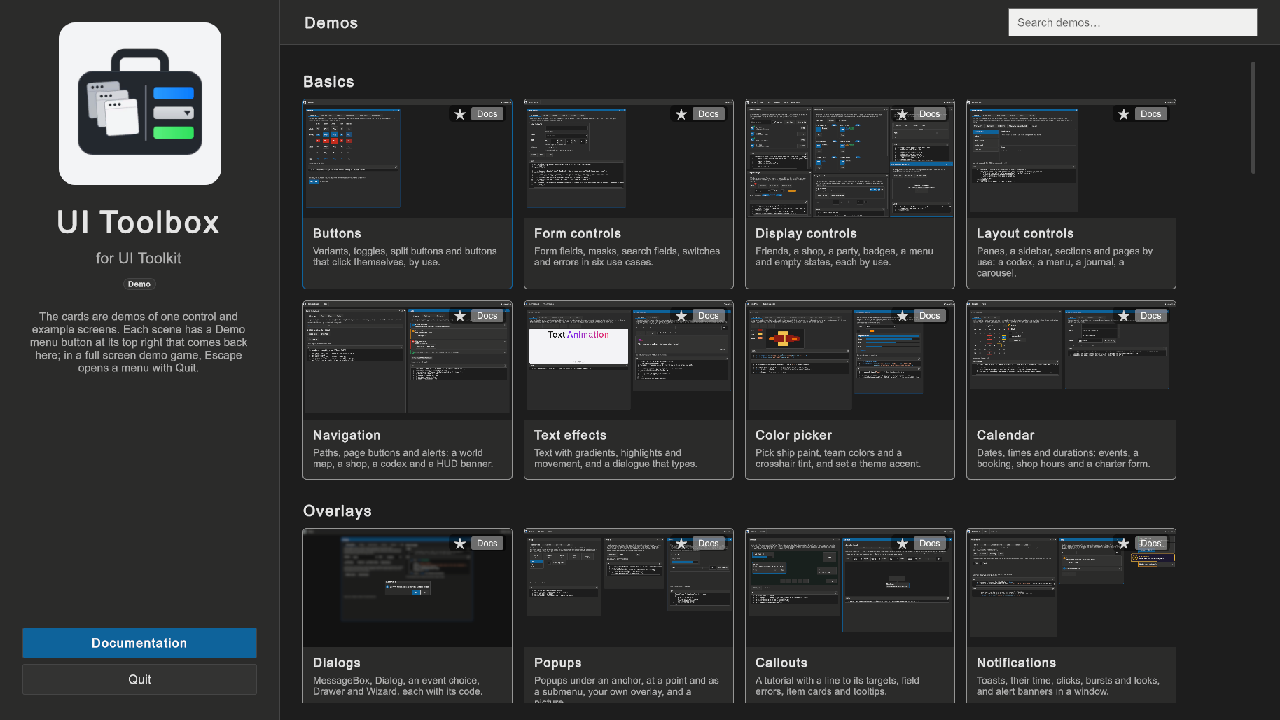1280x720 pixels.
Task: Select the Callouts card title
Action: click(781, 663)
